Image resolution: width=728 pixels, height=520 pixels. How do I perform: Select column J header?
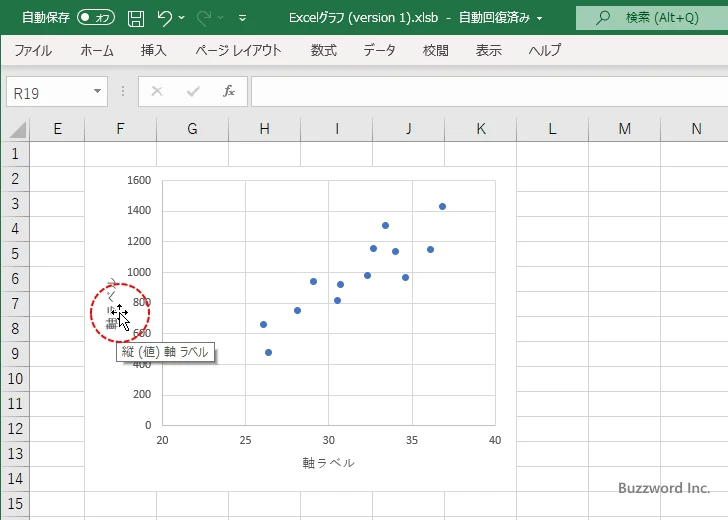tap(409, 129)
